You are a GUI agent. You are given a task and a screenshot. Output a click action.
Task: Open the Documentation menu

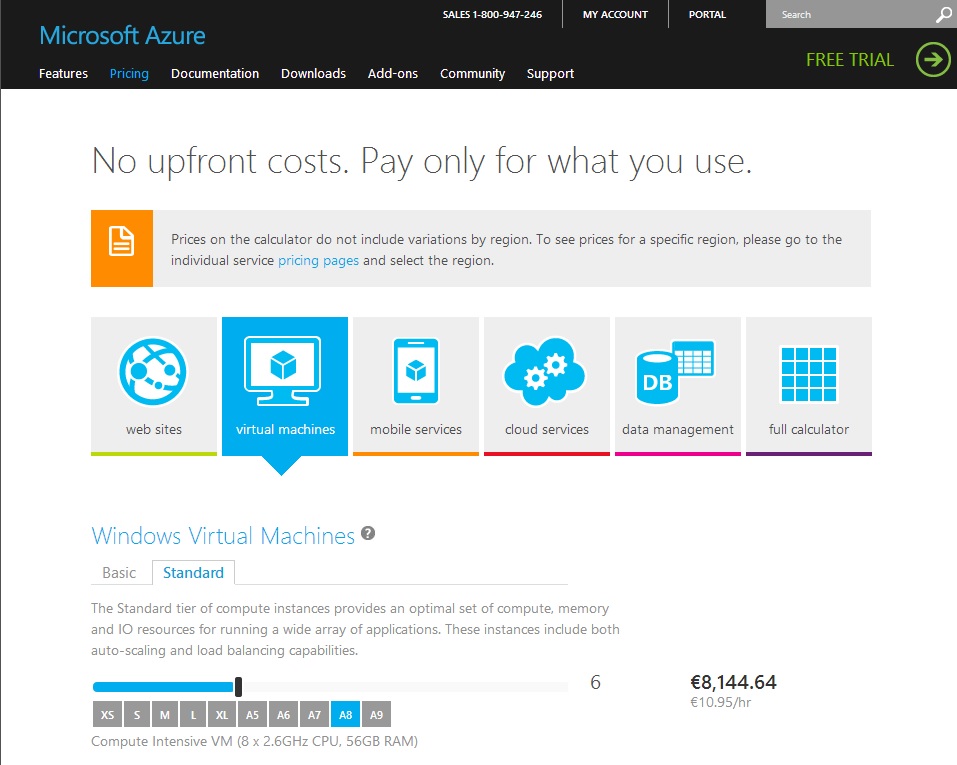point(215,73)
